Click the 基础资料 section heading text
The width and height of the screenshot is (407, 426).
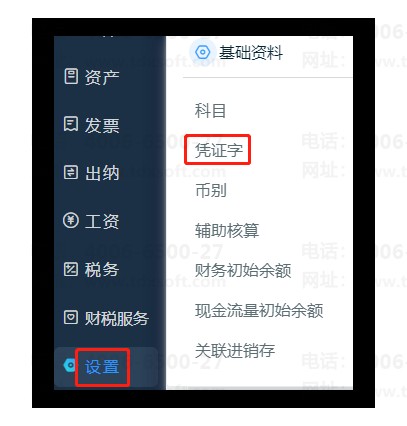251,53
